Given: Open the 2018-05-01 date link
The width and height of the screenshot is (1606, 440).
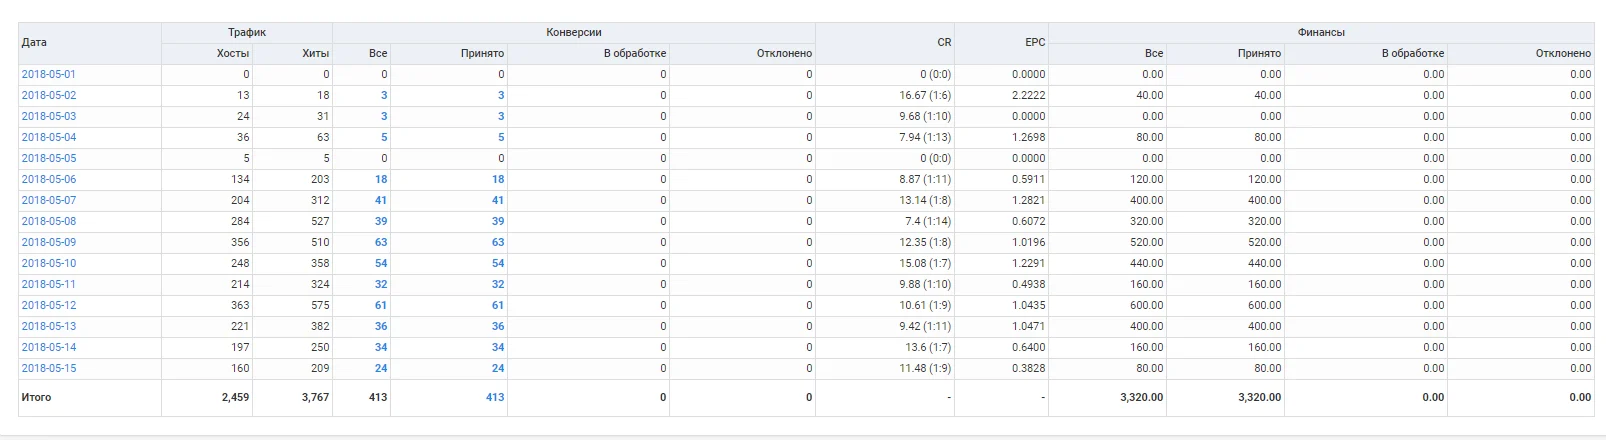Looking at the screenshot, I should 48,74.
